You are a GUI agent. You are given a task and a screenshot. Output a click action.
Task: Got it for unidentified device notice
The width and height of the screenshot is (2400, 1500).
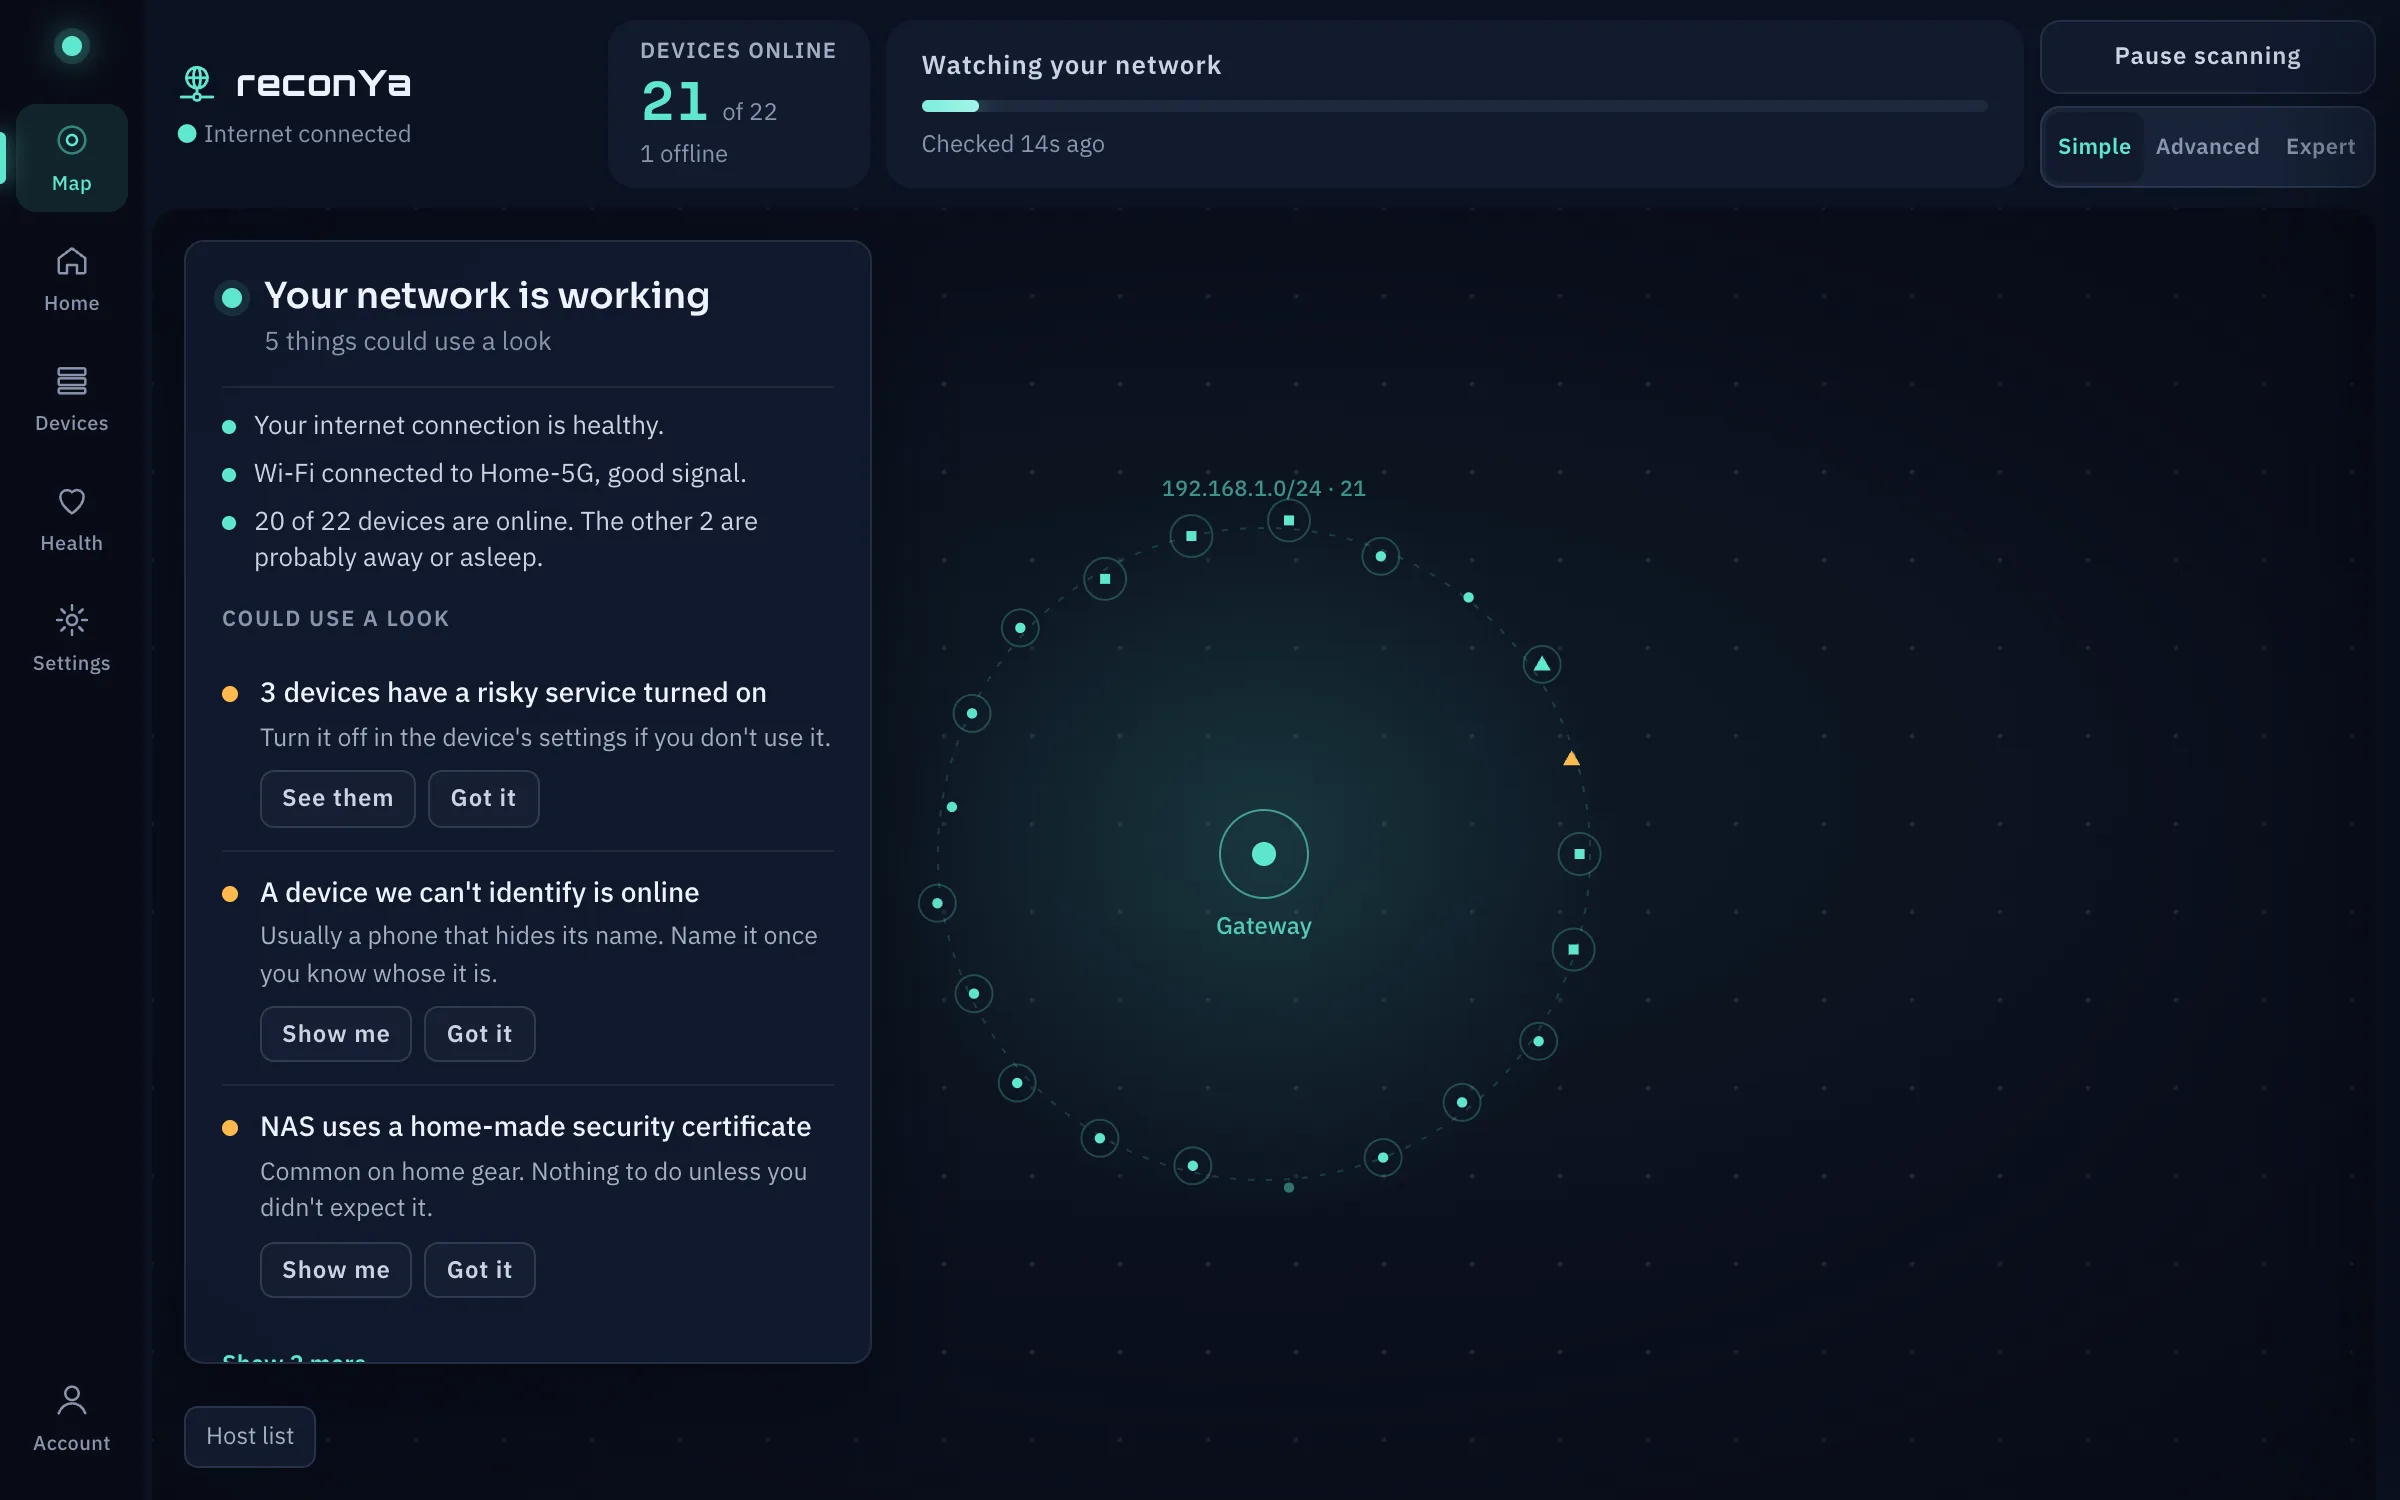tap(479, 1034)
